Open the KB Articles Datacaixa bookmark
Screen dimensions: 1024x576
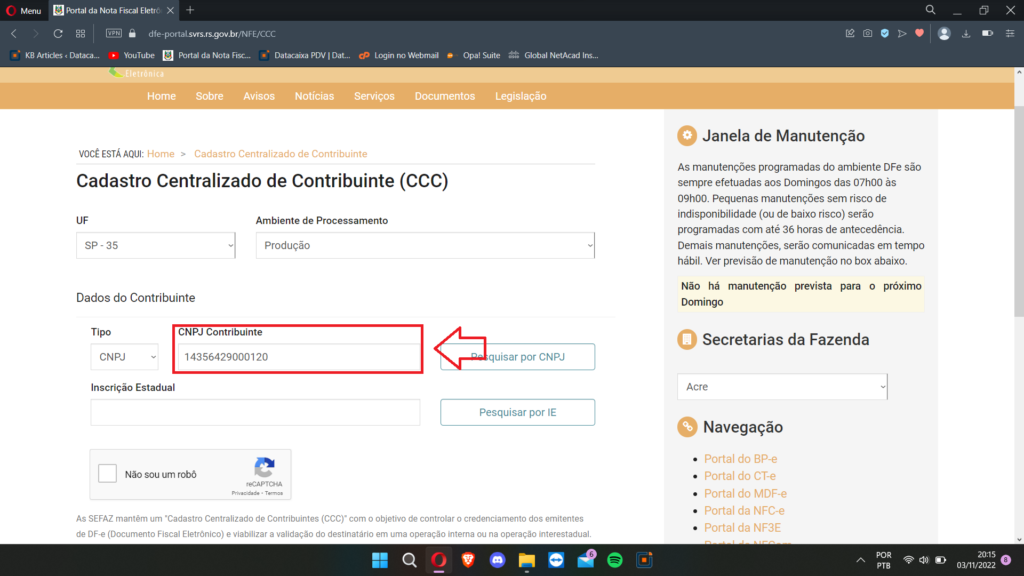click(x=55, y=56)
